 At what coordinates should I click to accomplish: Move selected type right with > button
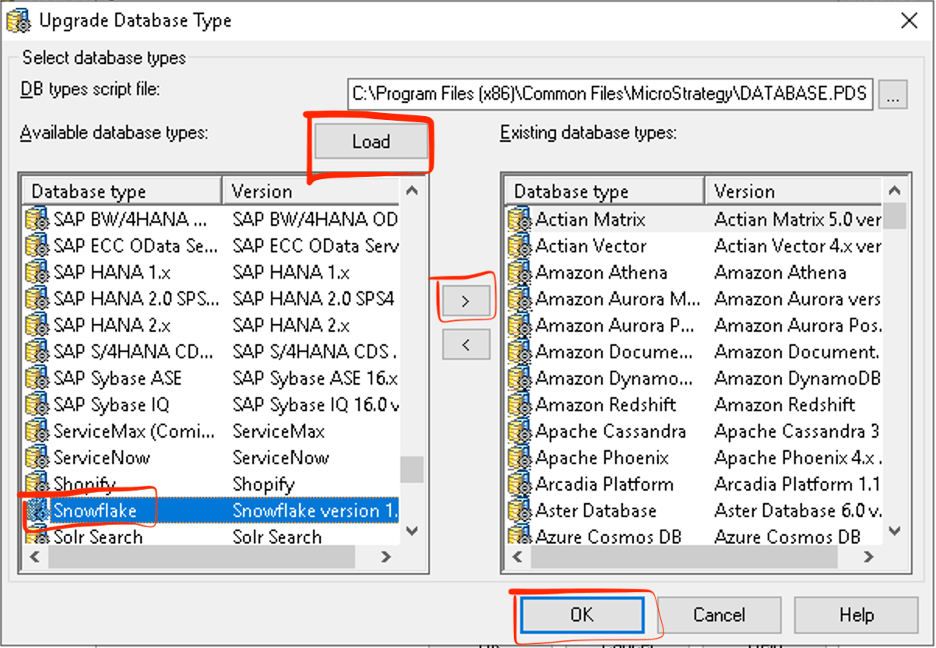click(465, 300)
